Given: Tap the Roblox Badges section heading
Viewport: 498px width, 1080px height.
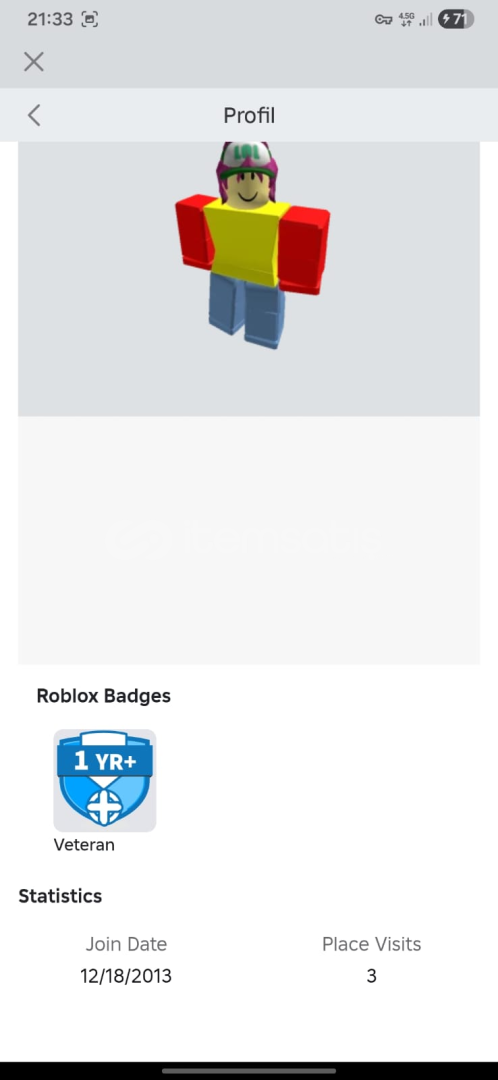Looking at the screenshot, I should 103,696.
